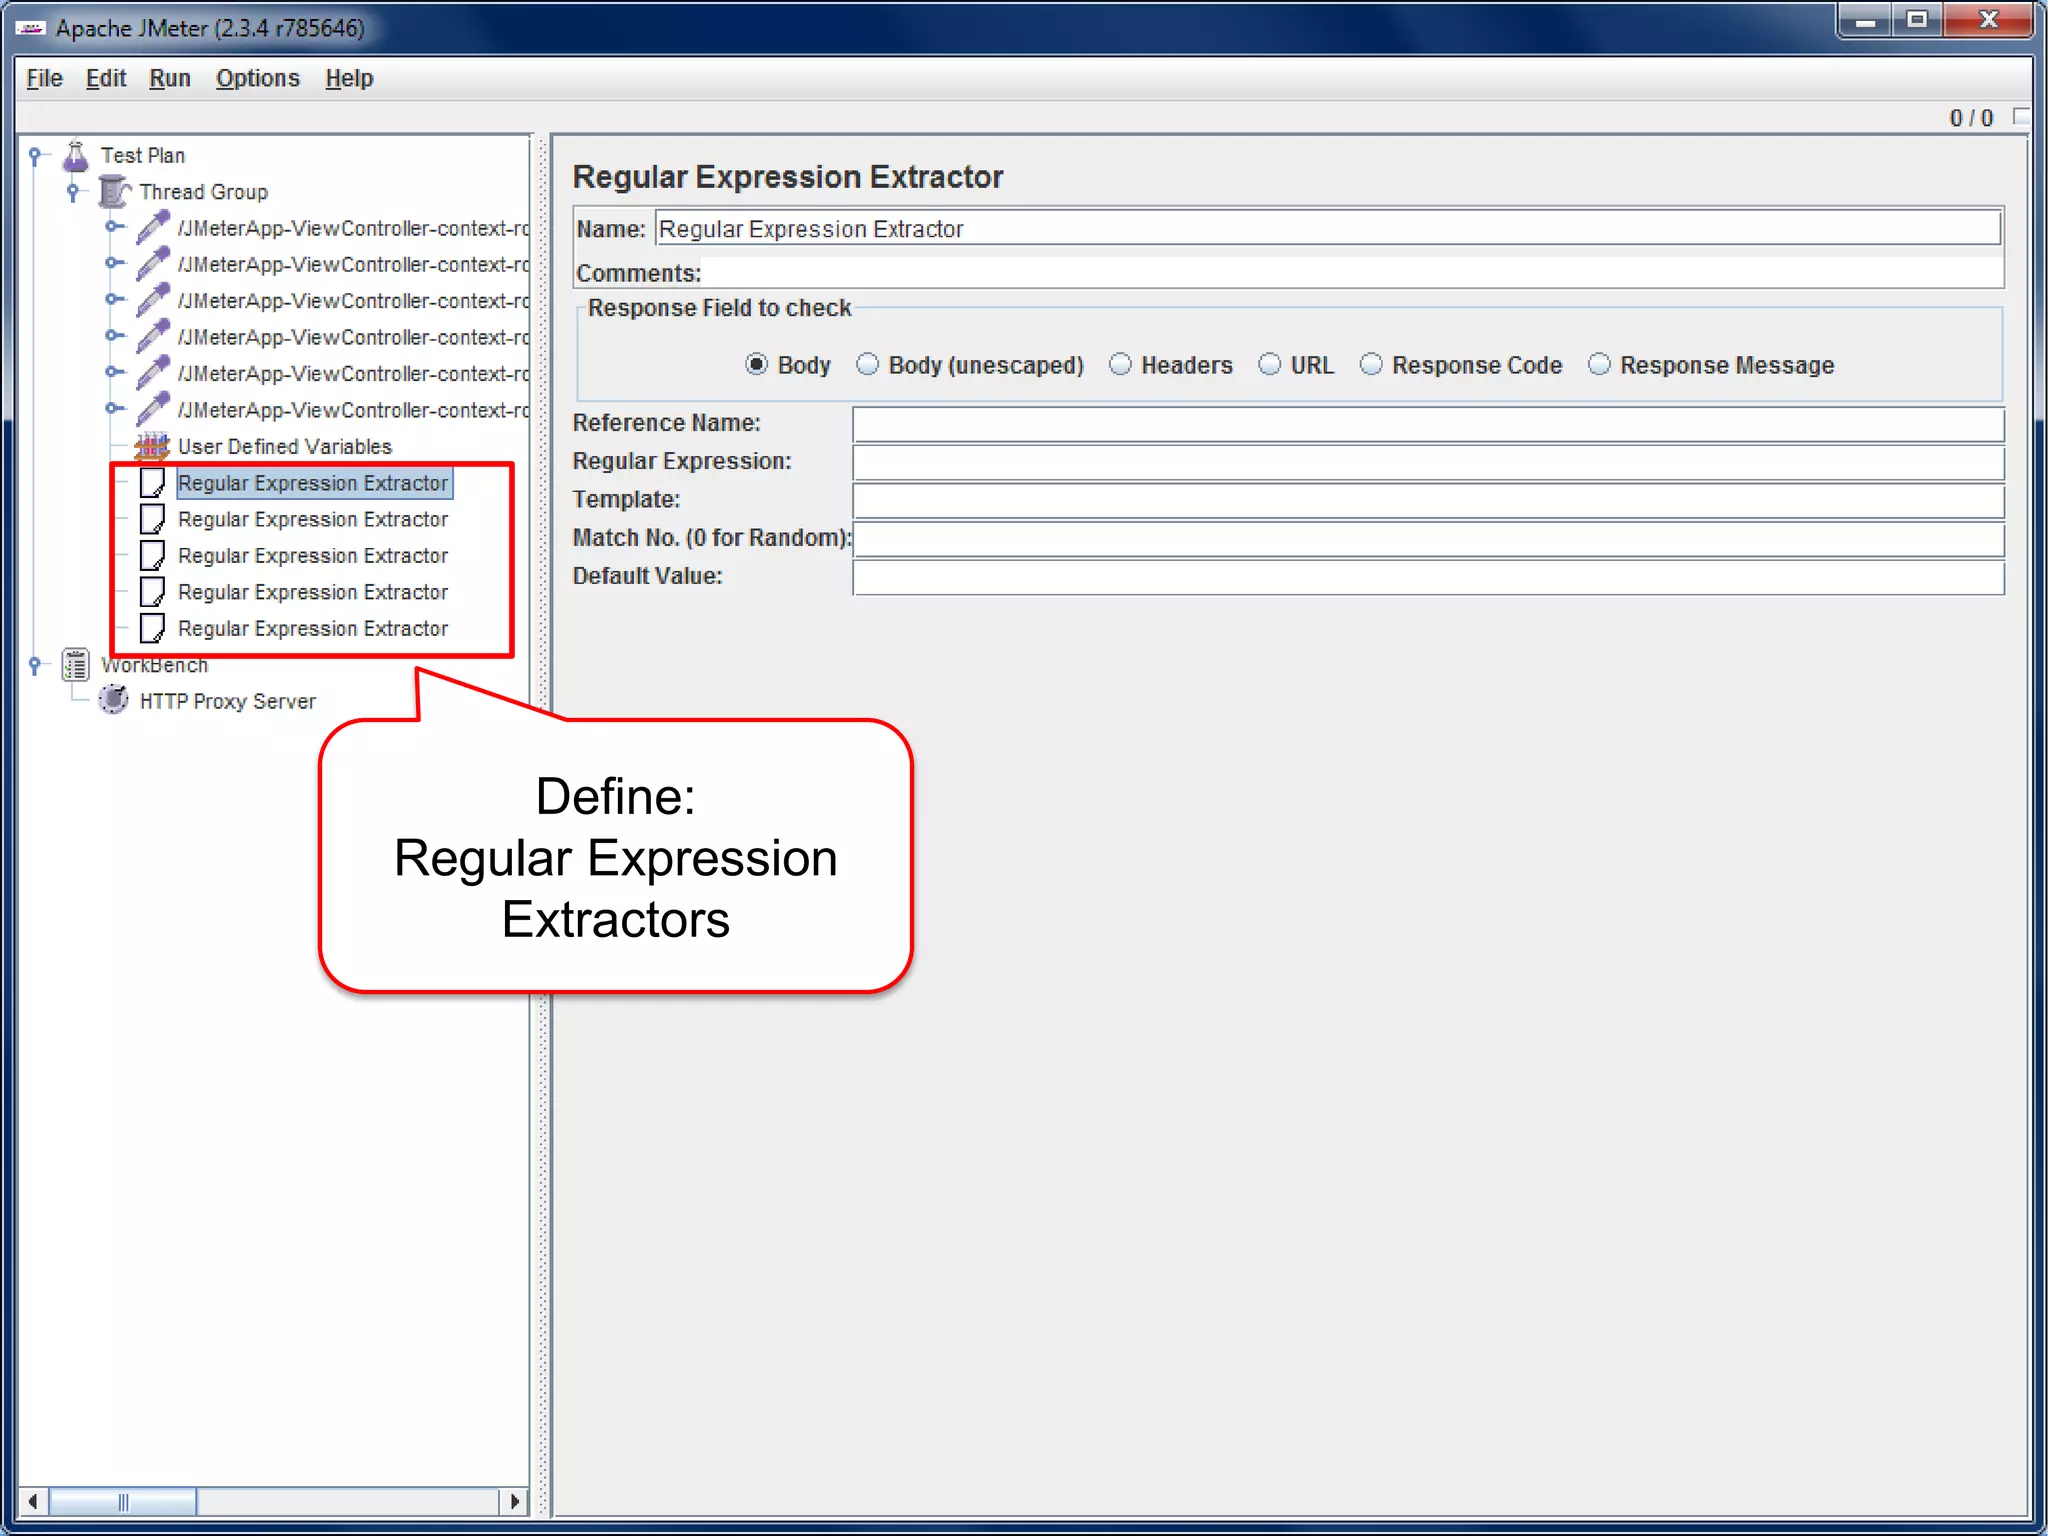Click the Regular Expression input field
Screen dimensions: 2048x1536
(1428, 462)
